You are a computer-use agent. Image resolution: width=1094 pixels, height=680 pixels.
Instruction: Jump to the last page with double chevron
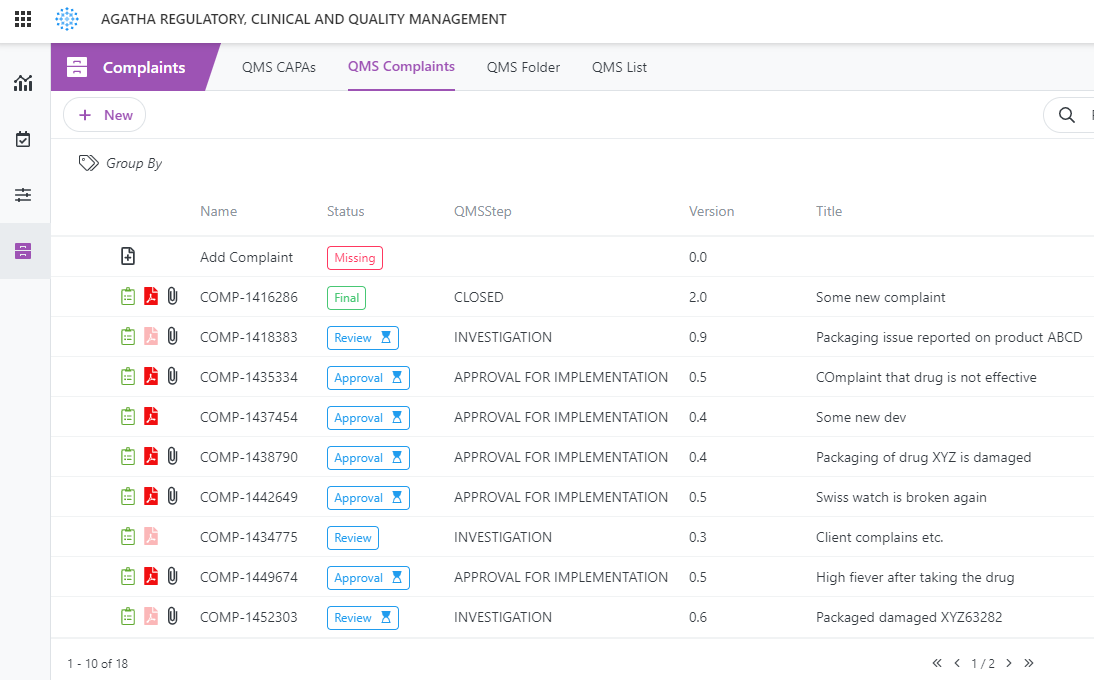click(x=1029, y=663)
